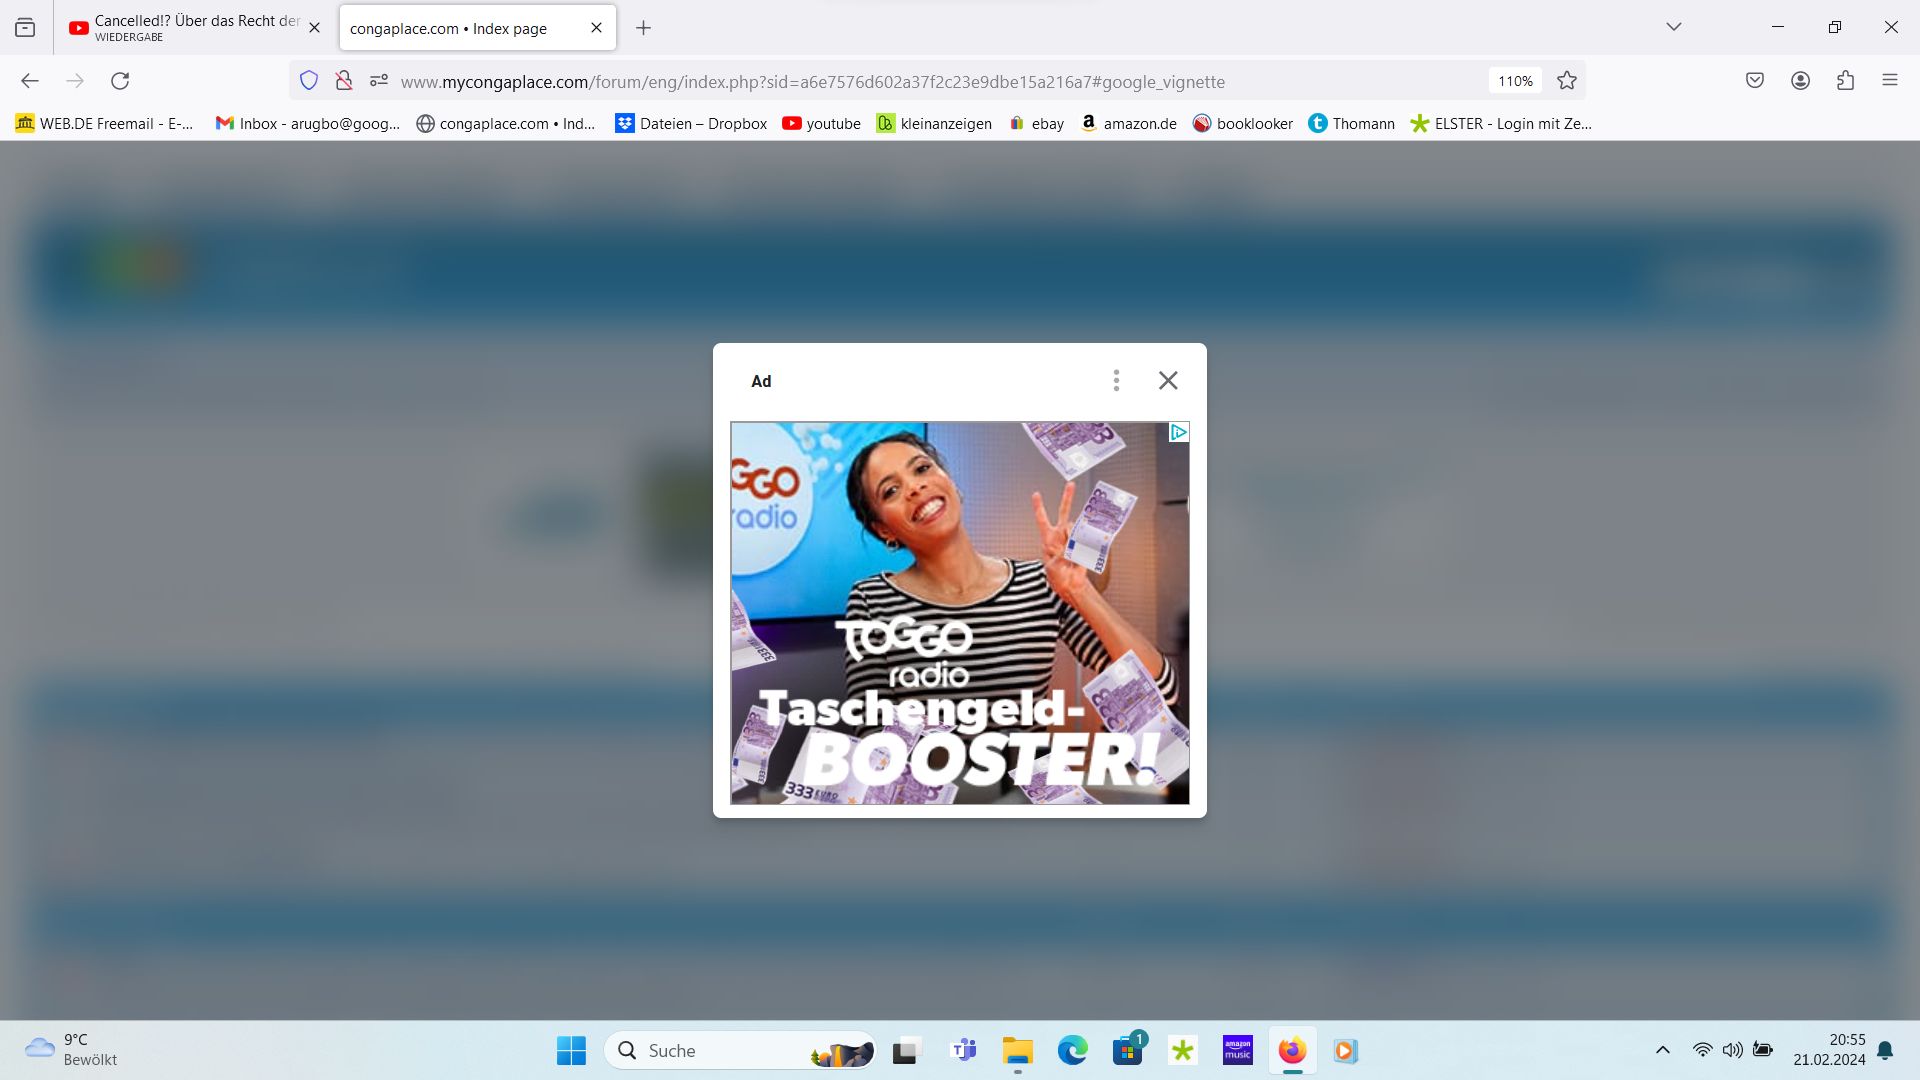Viewport: 1920px width, 1080px height.
Task: Open the extensions puzzle icon
Action: [1845, 81]
